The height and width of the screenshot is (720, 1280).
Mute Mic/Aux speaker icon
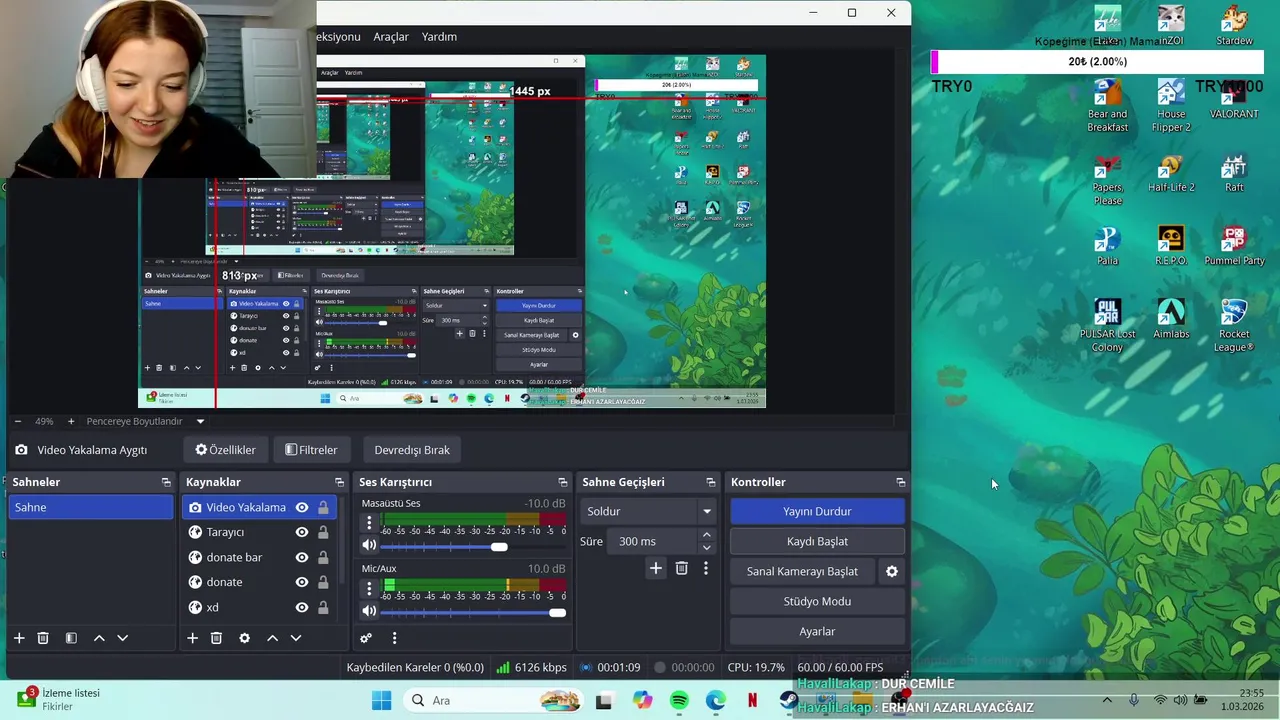coord(369,611)
